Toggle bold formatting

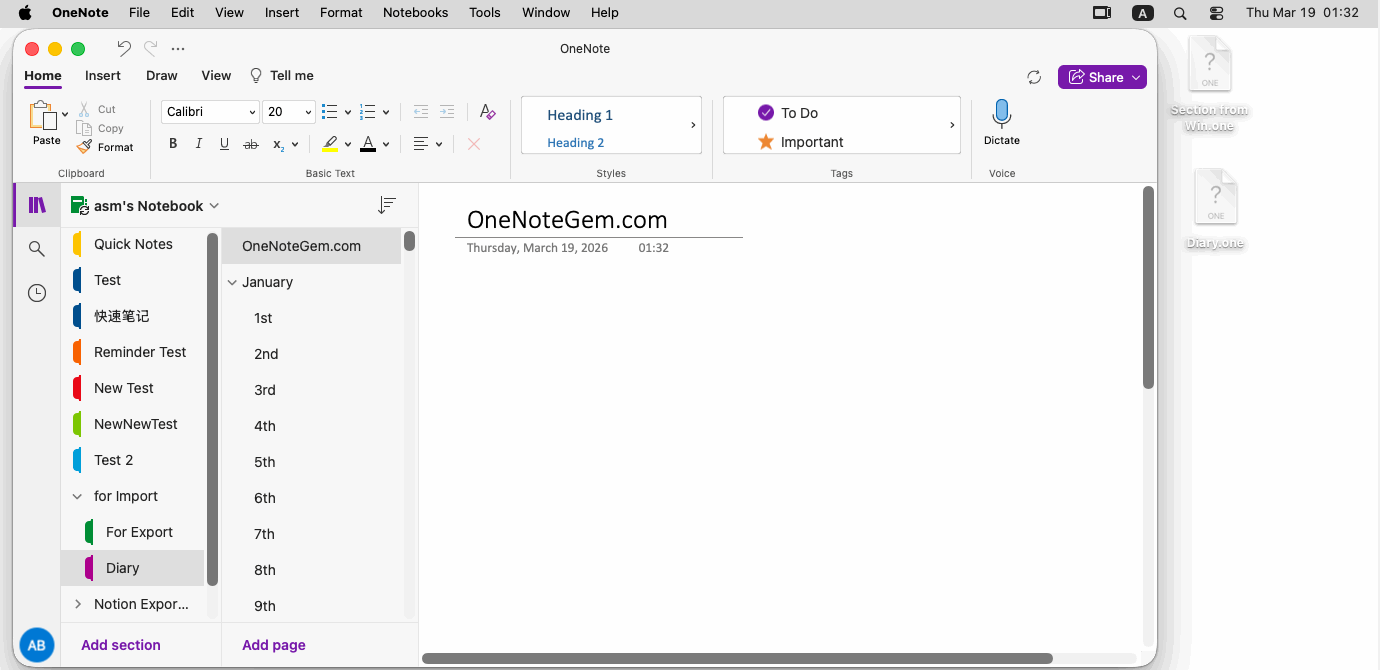173,144
